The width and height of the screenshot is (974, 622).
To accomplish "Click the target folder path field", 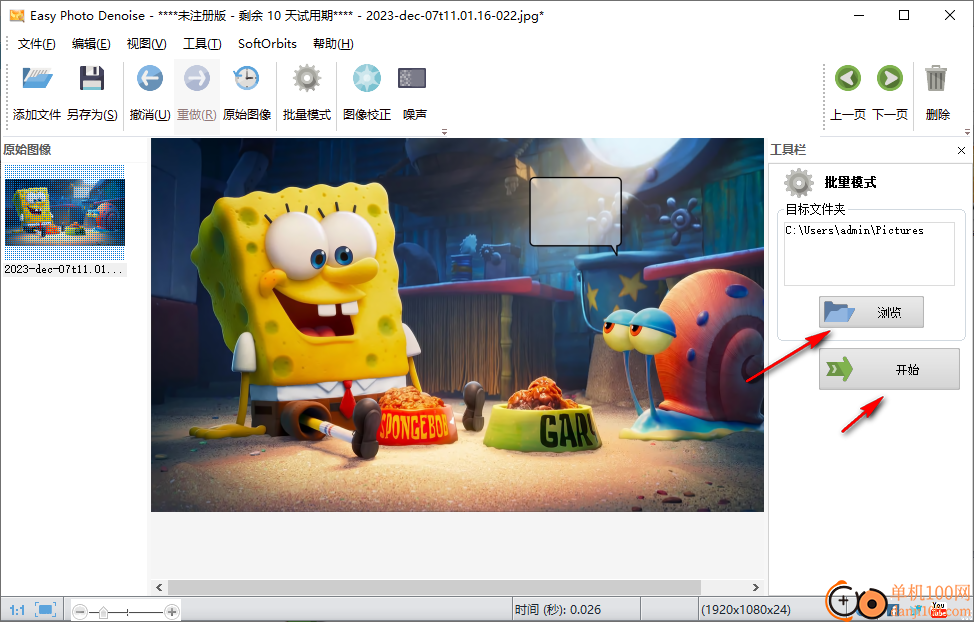I will pos(869,254).
